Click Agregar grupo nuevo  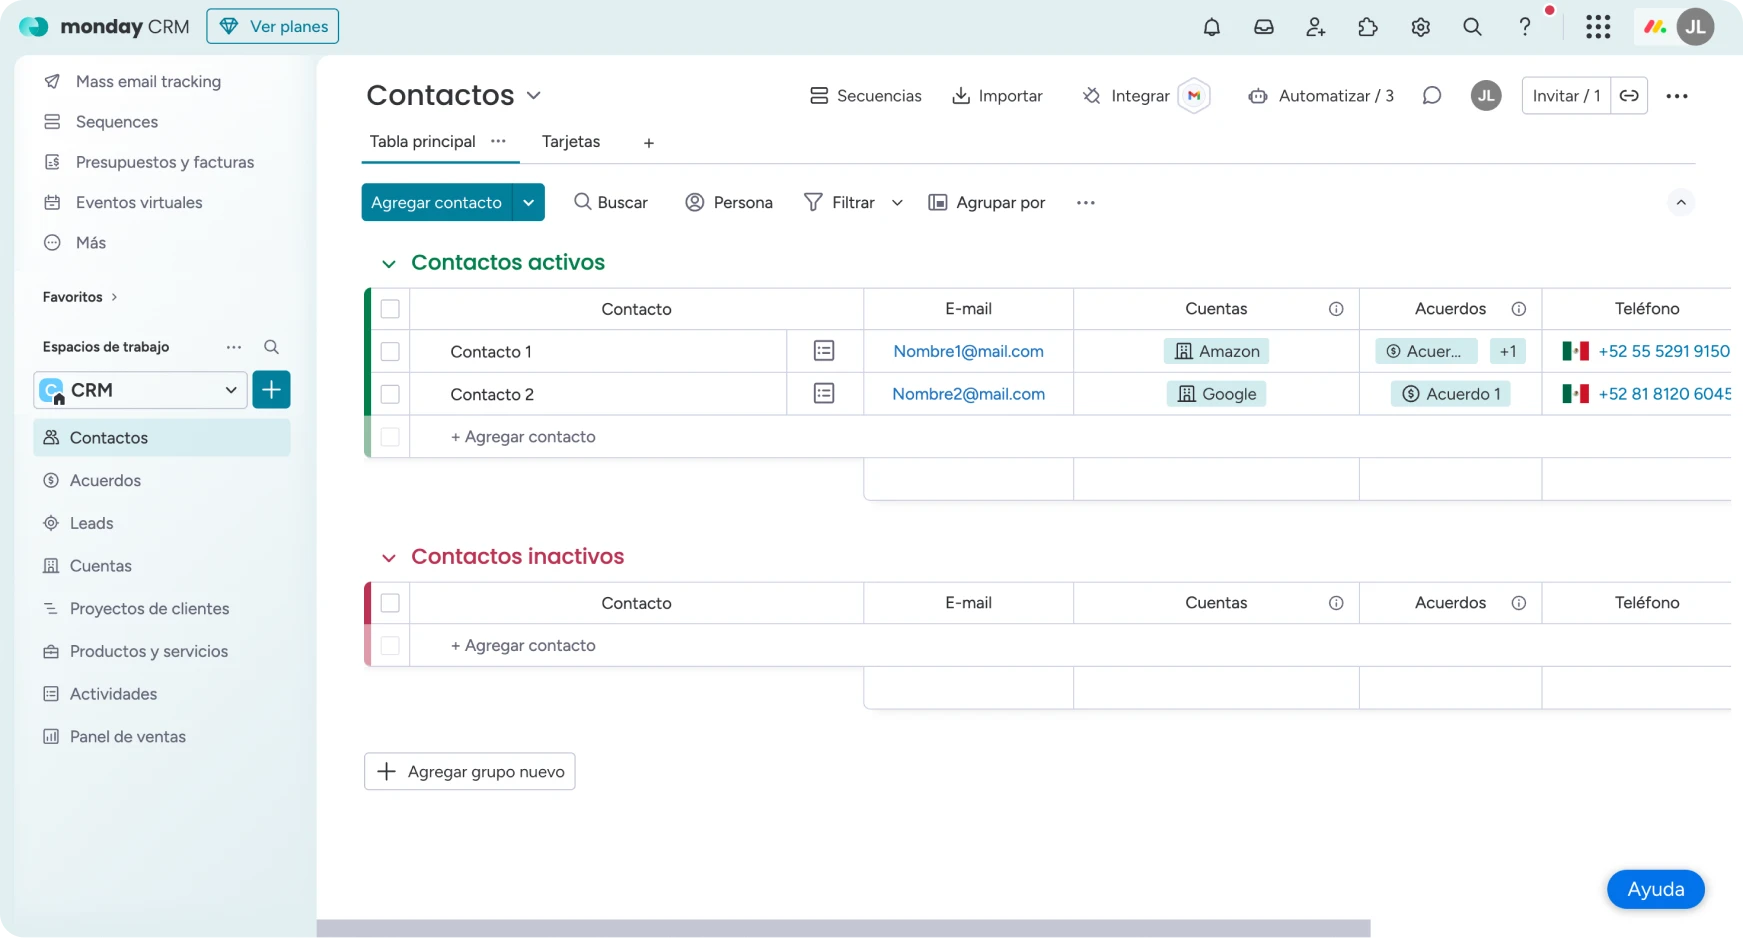(x=470, y=771)
